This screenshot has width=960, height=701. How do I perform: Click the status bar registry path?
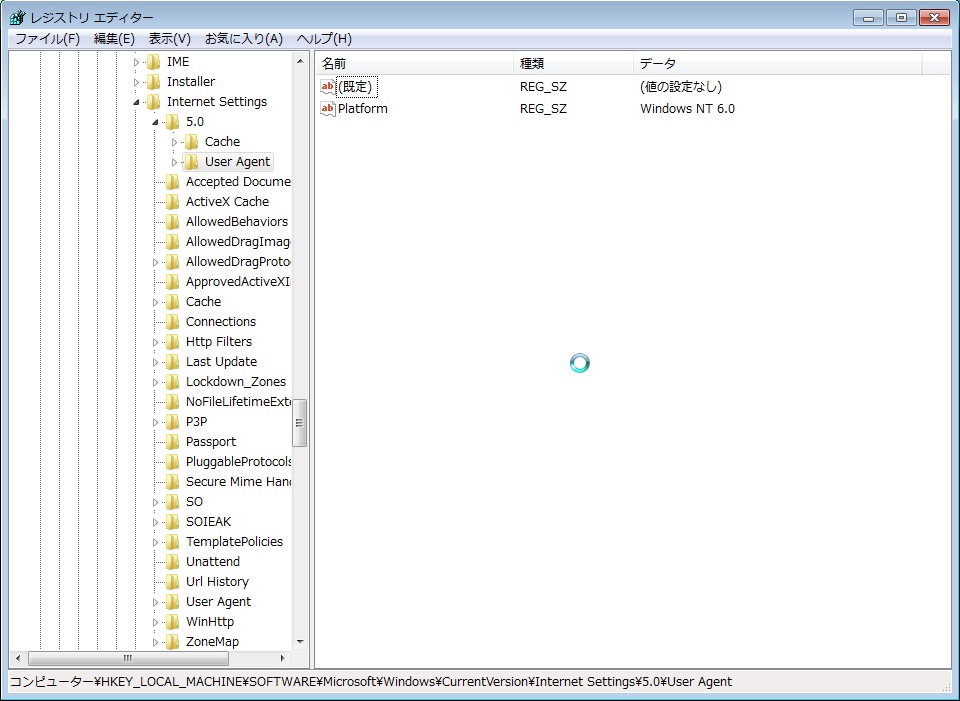coord(370,681)
